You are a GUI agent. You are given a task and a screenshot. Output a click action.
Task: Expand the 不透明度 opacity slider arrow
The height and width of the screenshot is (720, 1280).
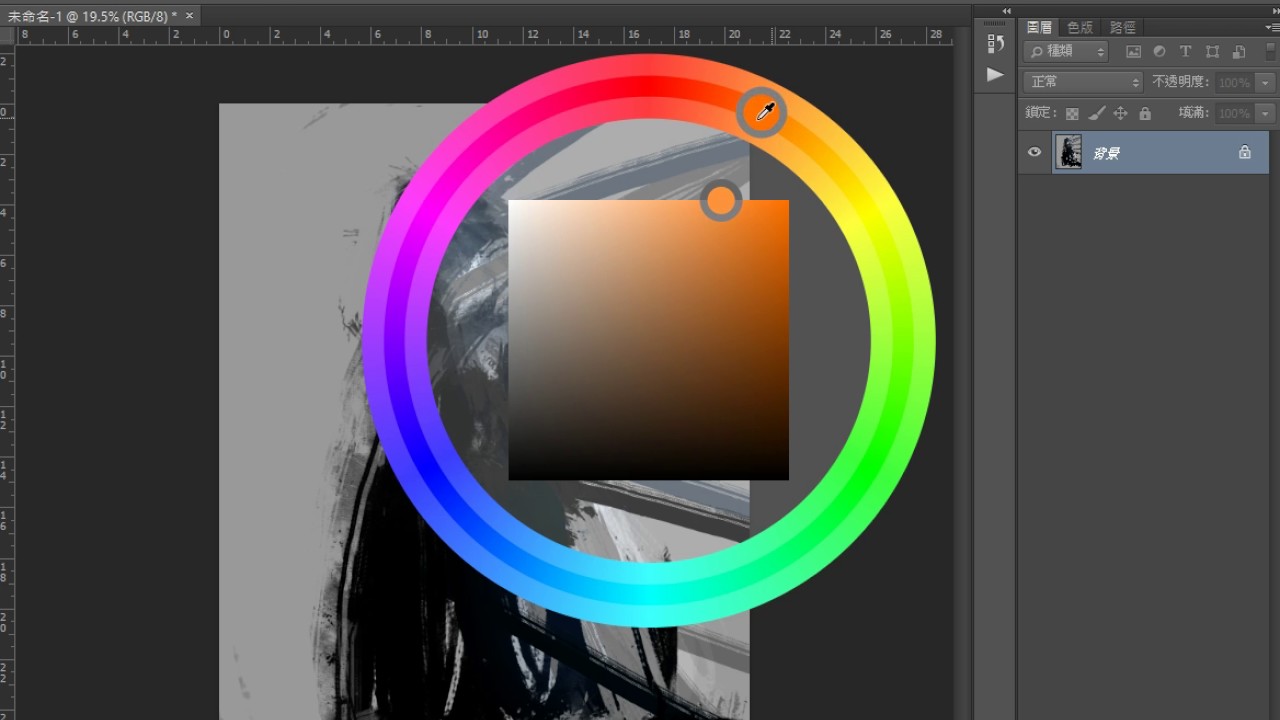coord(1266,83)
